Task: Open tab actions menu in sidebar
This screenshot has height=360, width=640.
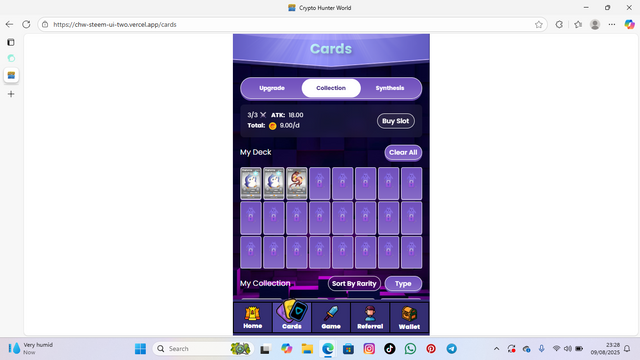Action: [x=11, y=42]
